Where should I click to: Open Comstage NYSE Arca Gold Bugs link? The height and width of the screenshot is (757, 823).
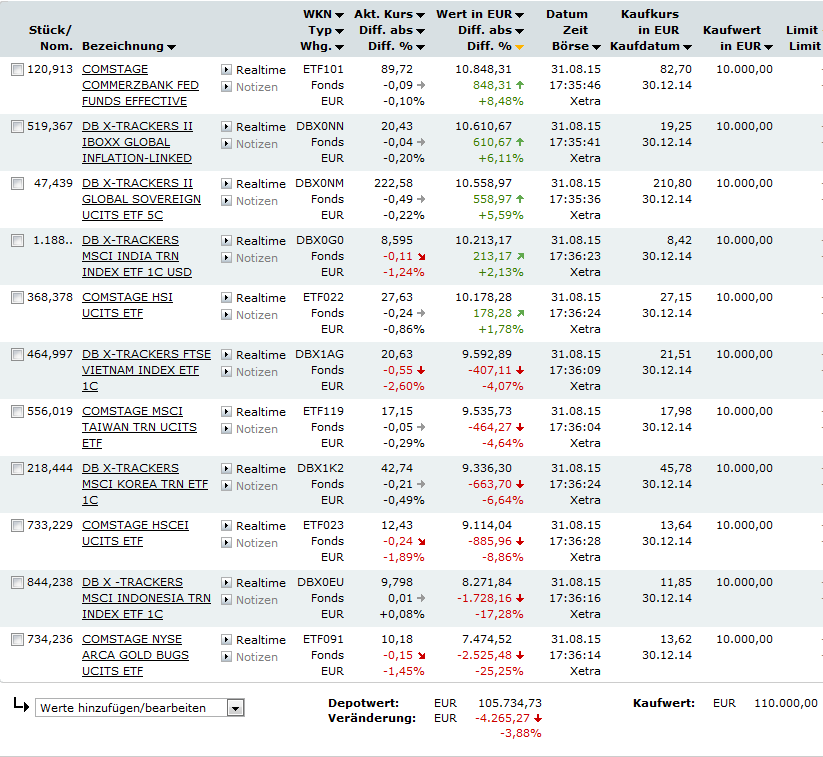135,655
